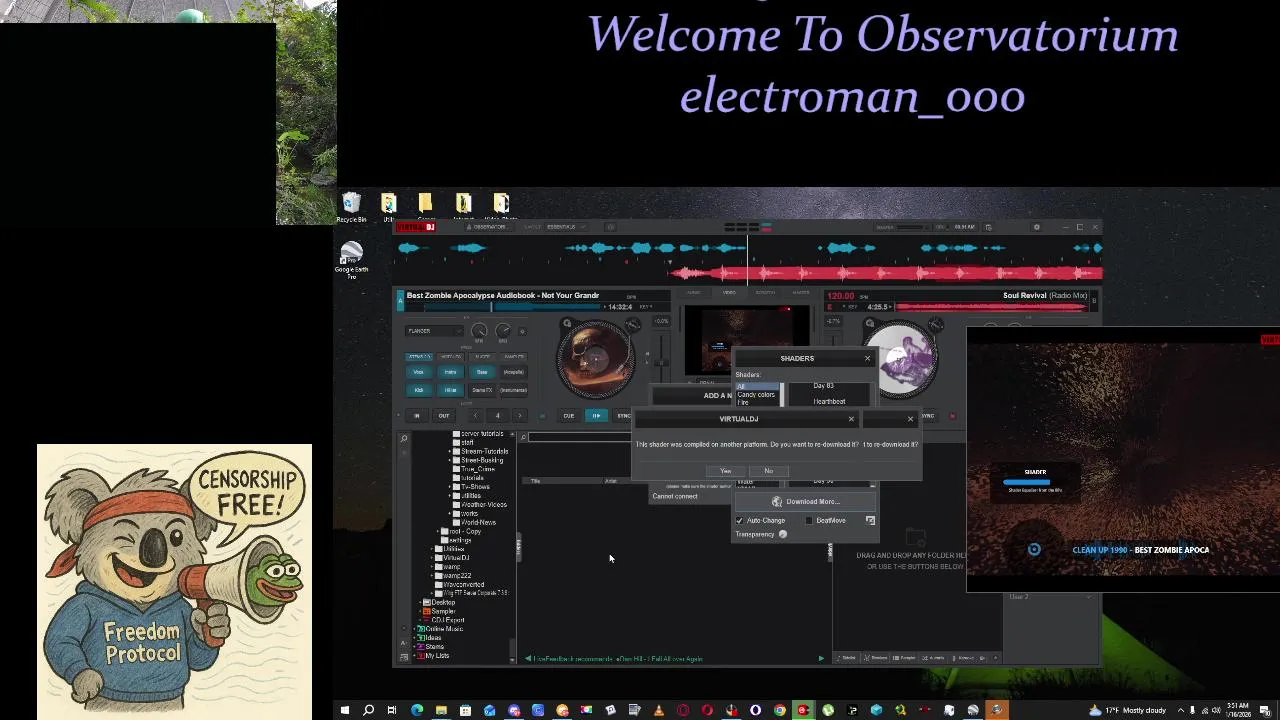This screenshot has height=720, width=1280.
Task: Open the taskbar Search icon
Action: (369, 711)
